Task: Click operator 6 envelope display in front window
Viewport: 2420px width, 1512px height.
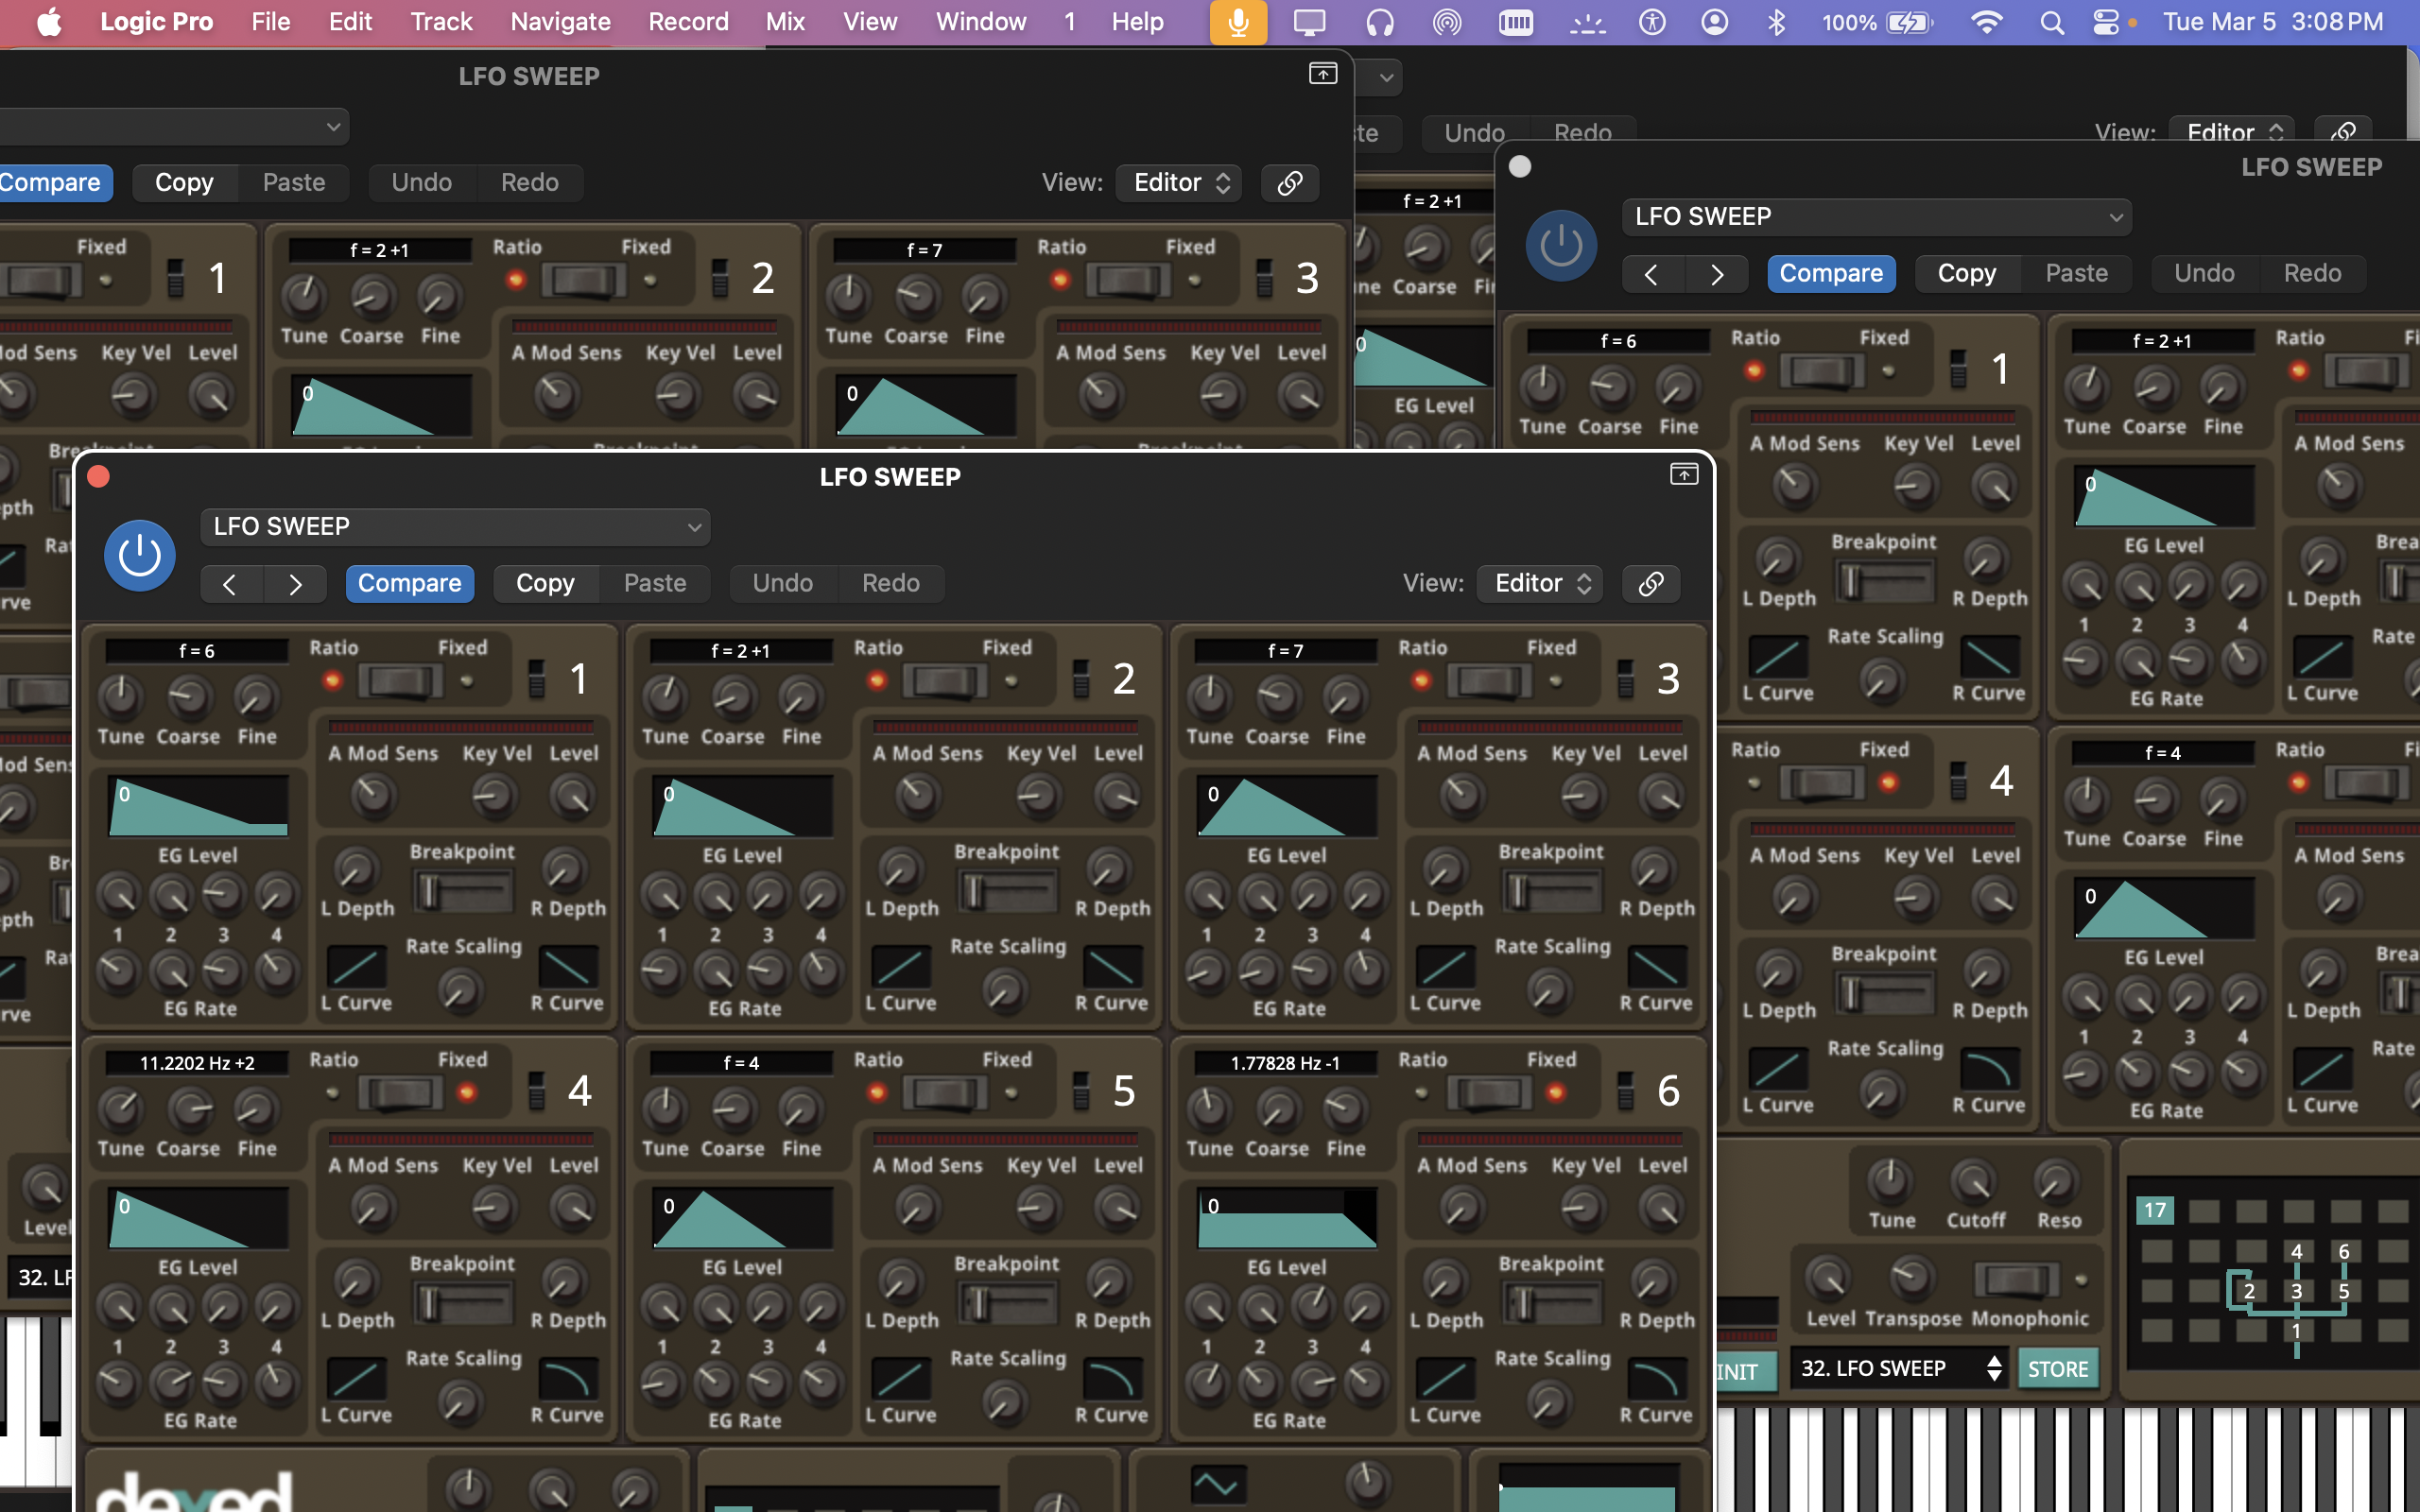Action: [x=1287, y=1218]
